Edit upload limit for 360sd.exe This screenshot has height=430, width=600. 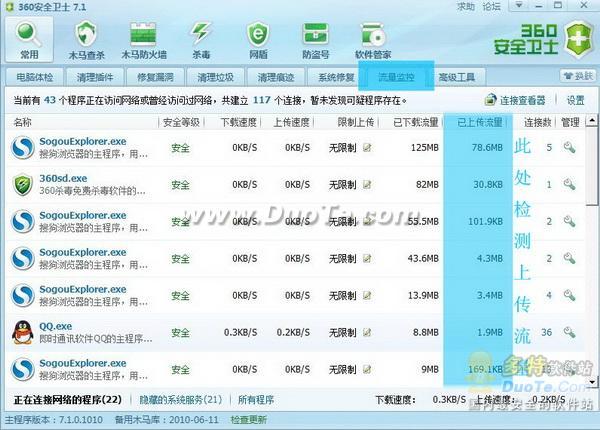(367, 185)
